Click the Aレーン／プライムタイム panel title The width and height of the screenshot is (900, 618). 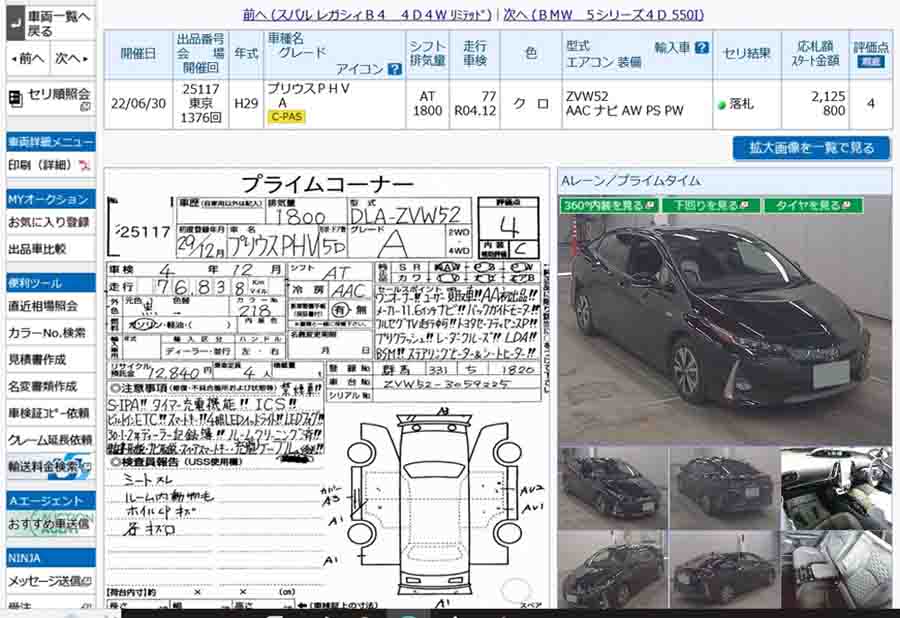pos(631,181)
